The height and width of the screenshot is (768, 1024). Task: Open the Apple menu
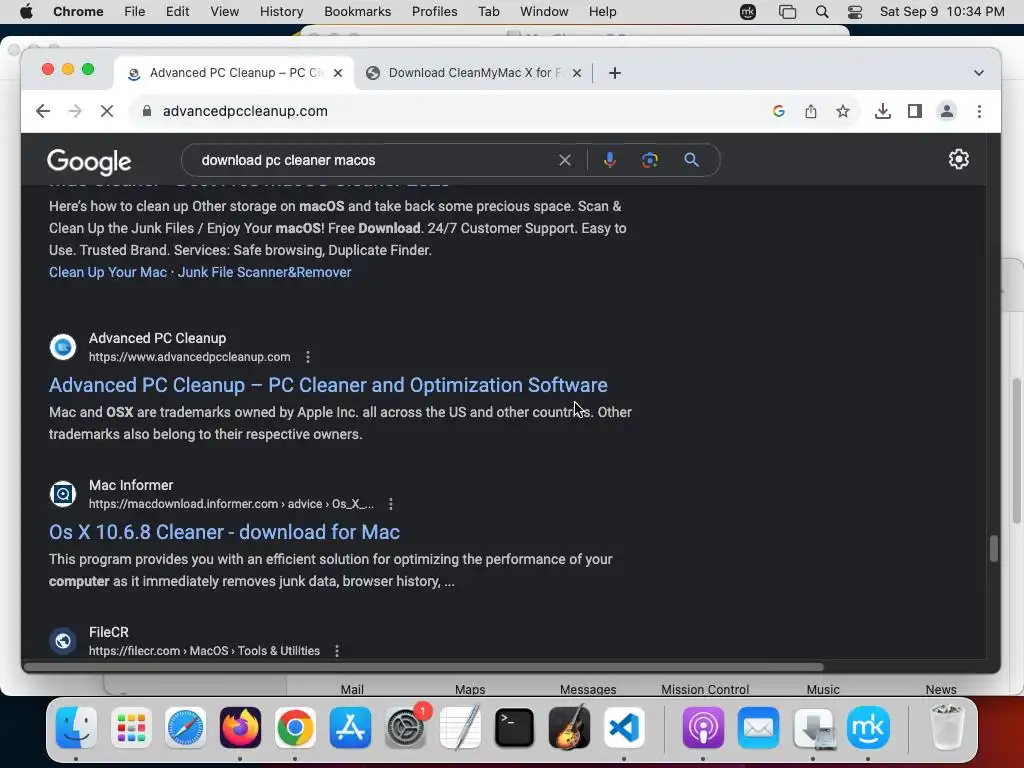[x=26, y=12]
